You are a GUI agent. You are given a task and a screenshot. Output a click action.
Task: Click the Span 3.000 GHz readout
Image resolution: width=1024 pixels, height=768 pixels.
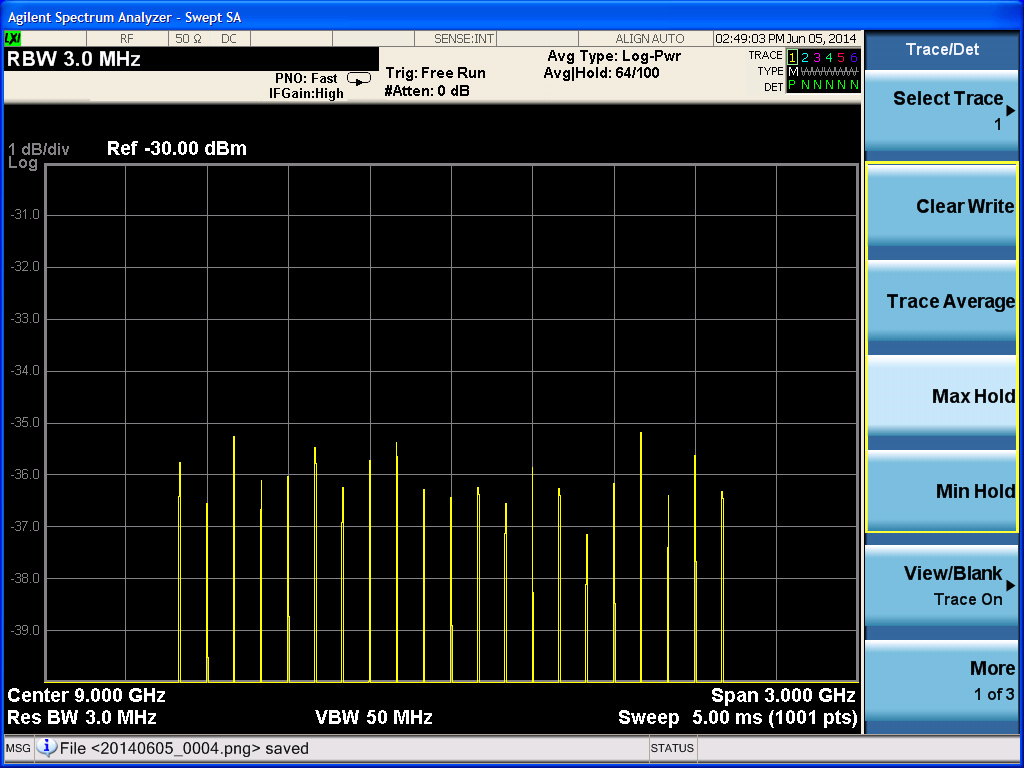[x=782, y=695]
